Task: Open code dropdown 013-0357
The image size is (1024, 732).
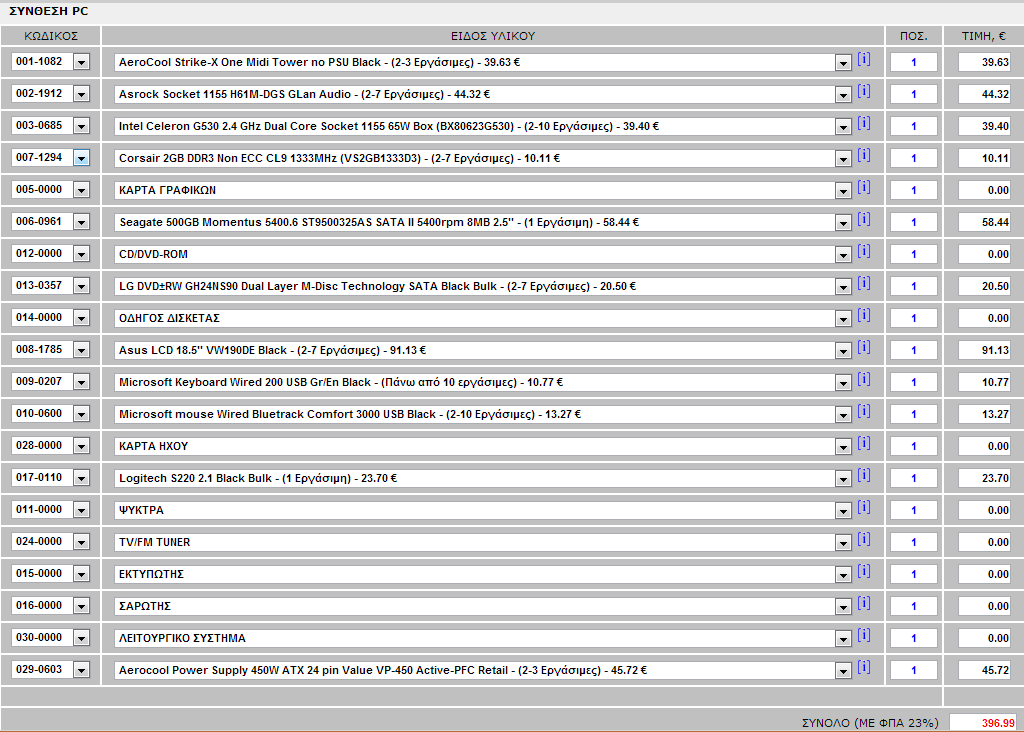Action: coord(81,286)
